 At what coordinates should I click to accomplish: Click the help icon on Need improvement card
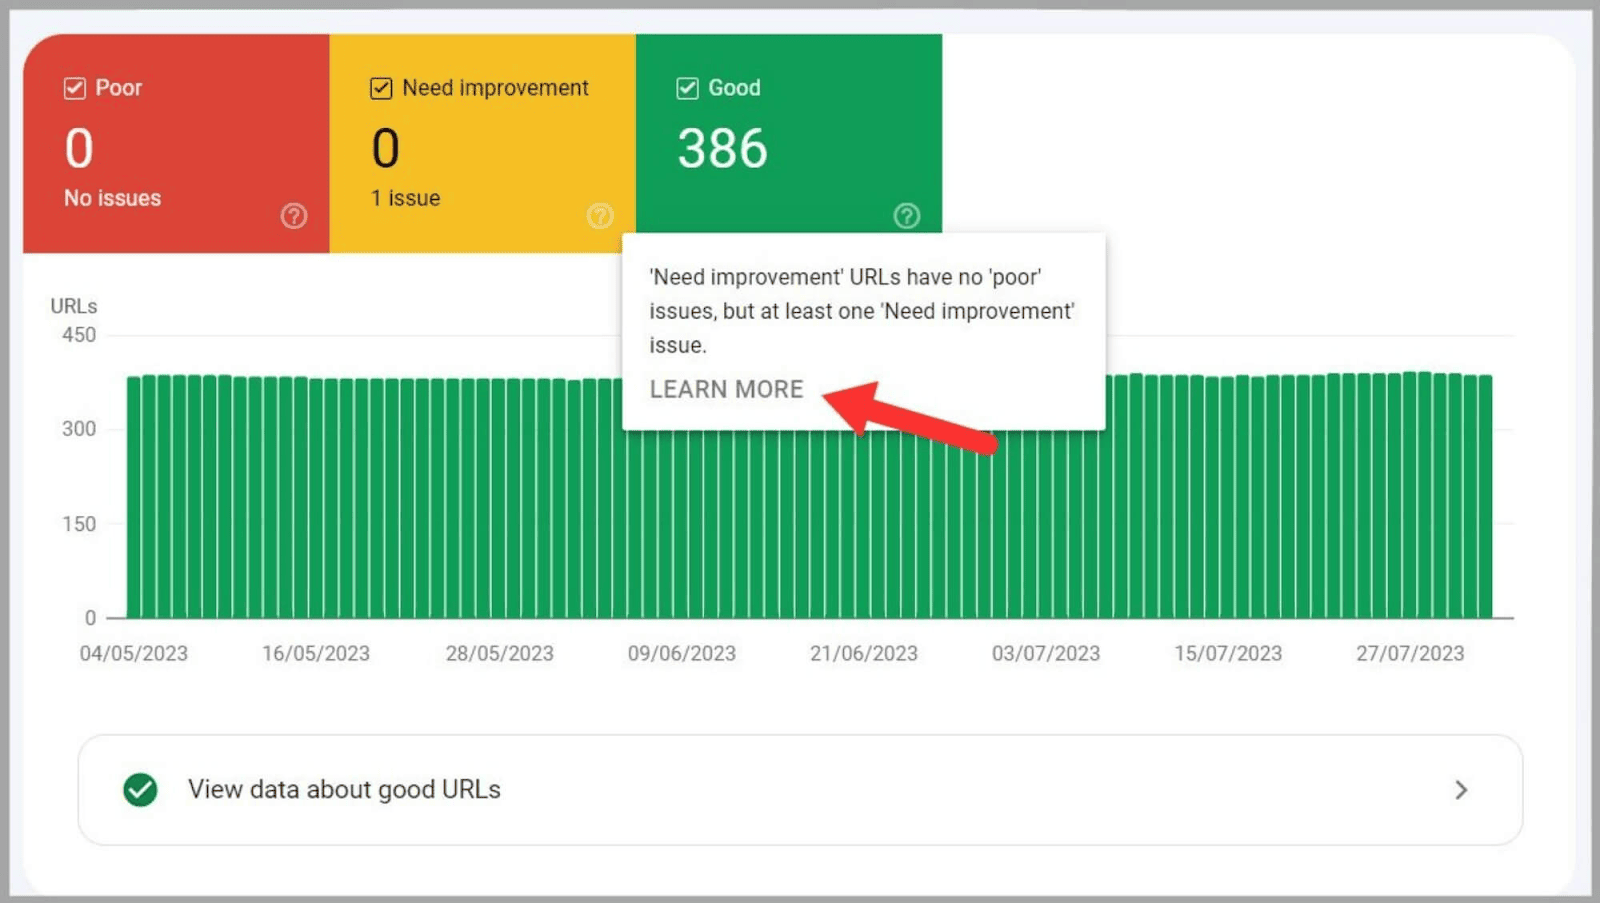600,215
